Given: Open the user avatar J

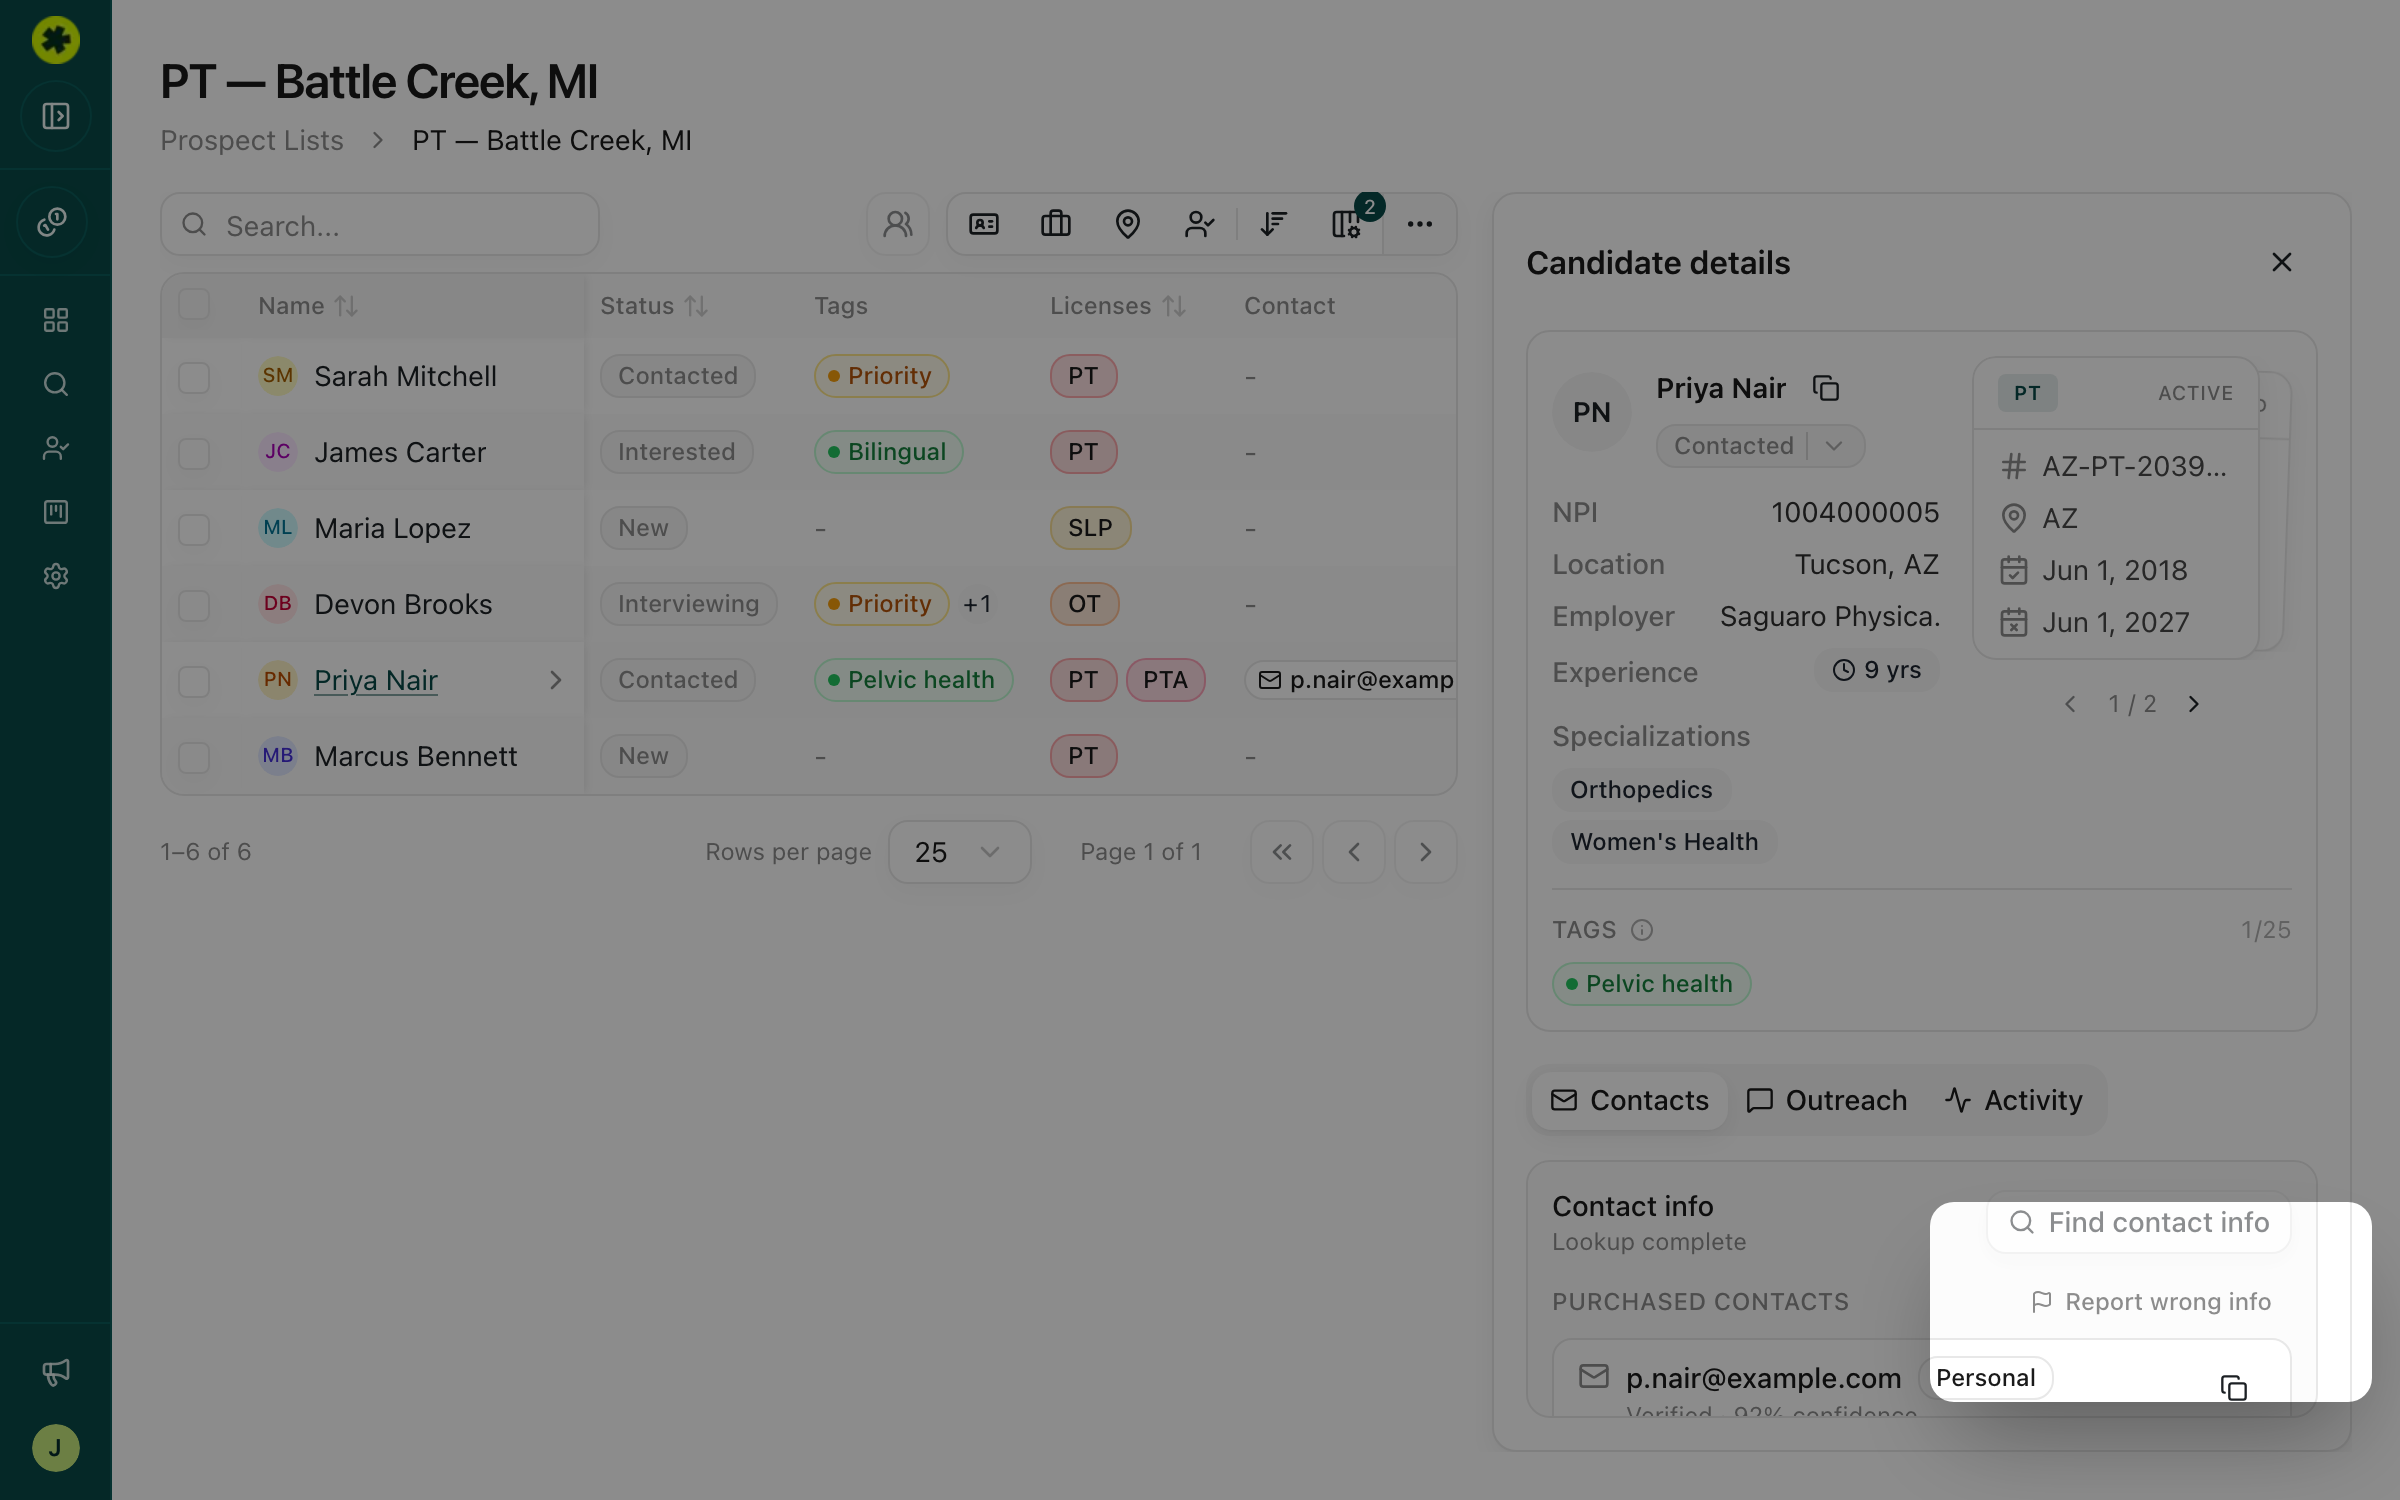Looking at the screenshot, I should click(56, 1448).
